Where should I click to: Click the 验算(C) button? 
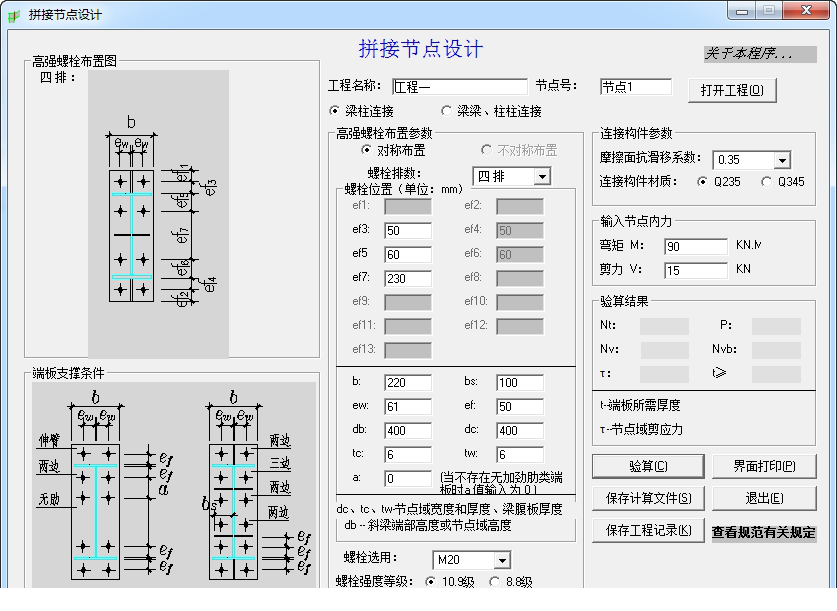click(648, 466)
